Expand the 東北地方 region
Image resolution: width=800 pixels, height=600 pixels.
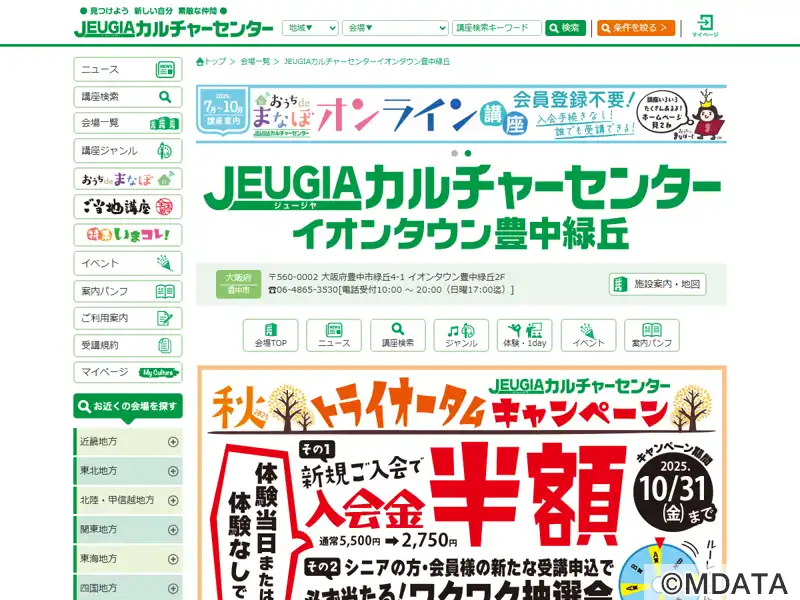pyautogui.click(x=128, y=471)
